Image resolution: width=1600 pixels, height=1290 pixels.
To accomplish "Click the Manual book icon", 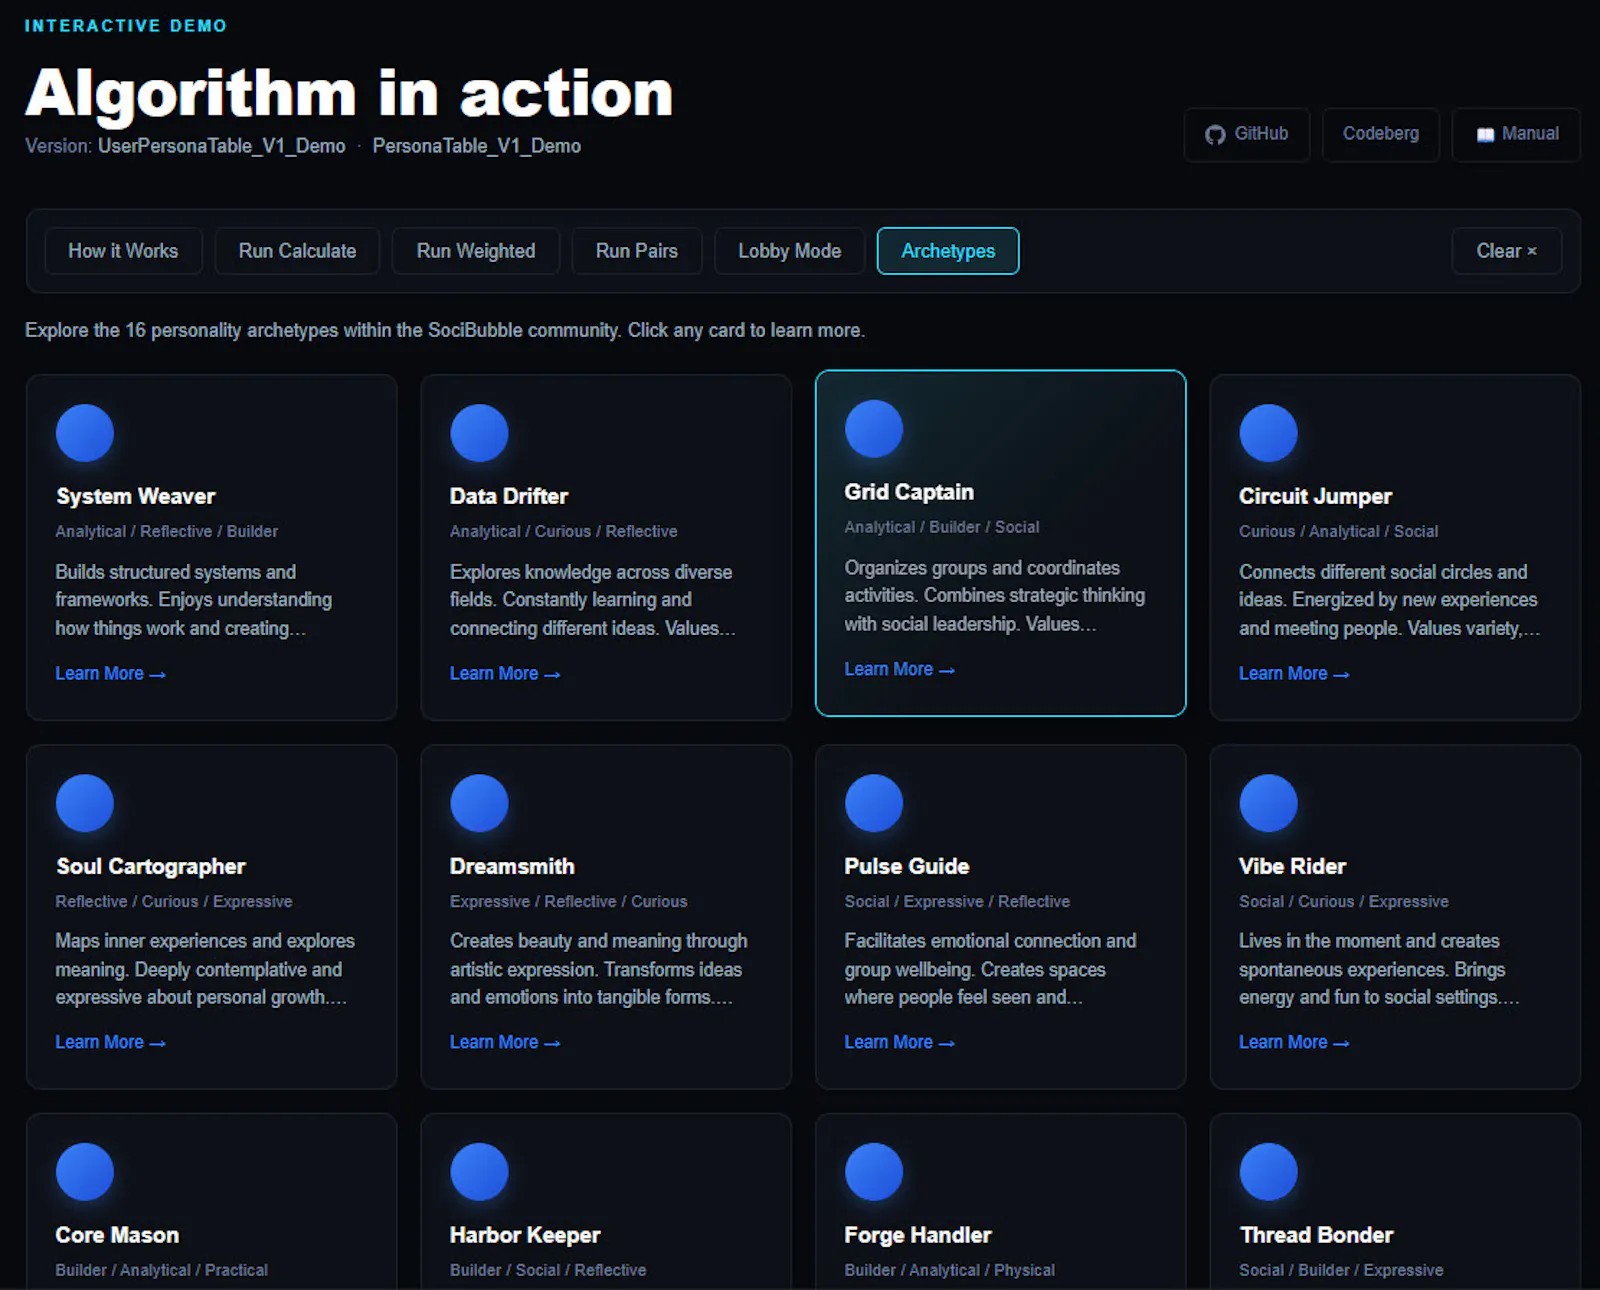I will (x=1486, y=135).
